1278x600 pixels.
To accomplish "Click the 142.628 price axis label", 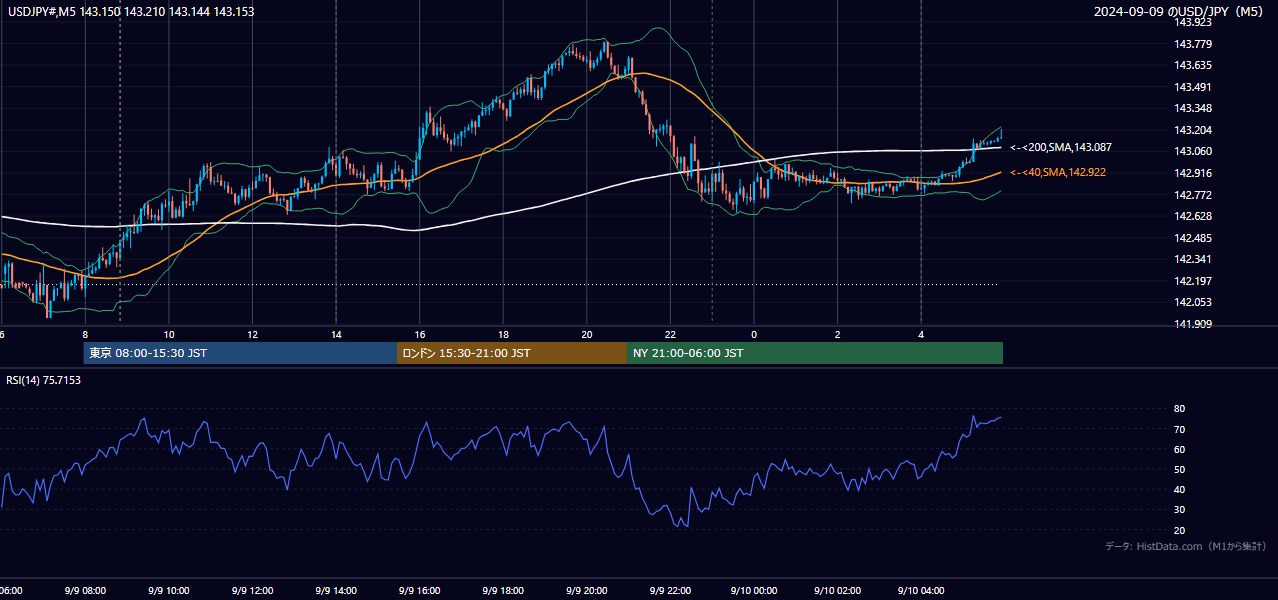I will (1193, 216).
